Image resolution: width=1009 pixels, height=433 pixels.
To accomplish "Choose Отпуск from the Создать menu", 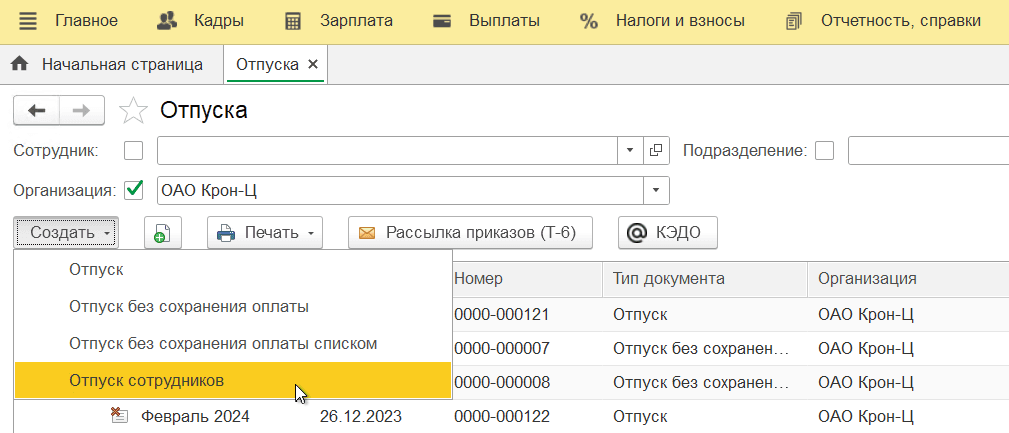I will coord(232,270).
